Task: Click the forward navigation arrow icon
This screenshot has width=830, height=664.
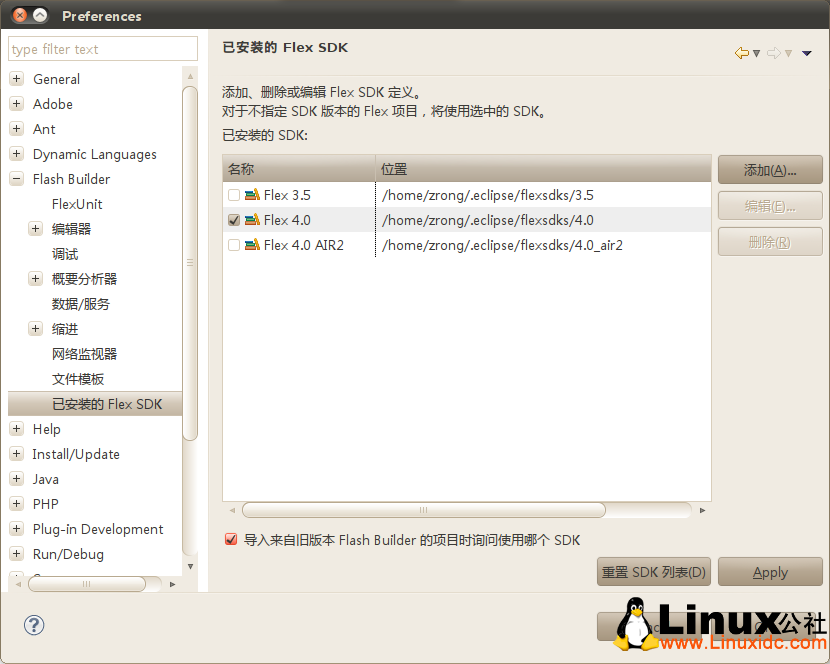Action: point(773,53)
